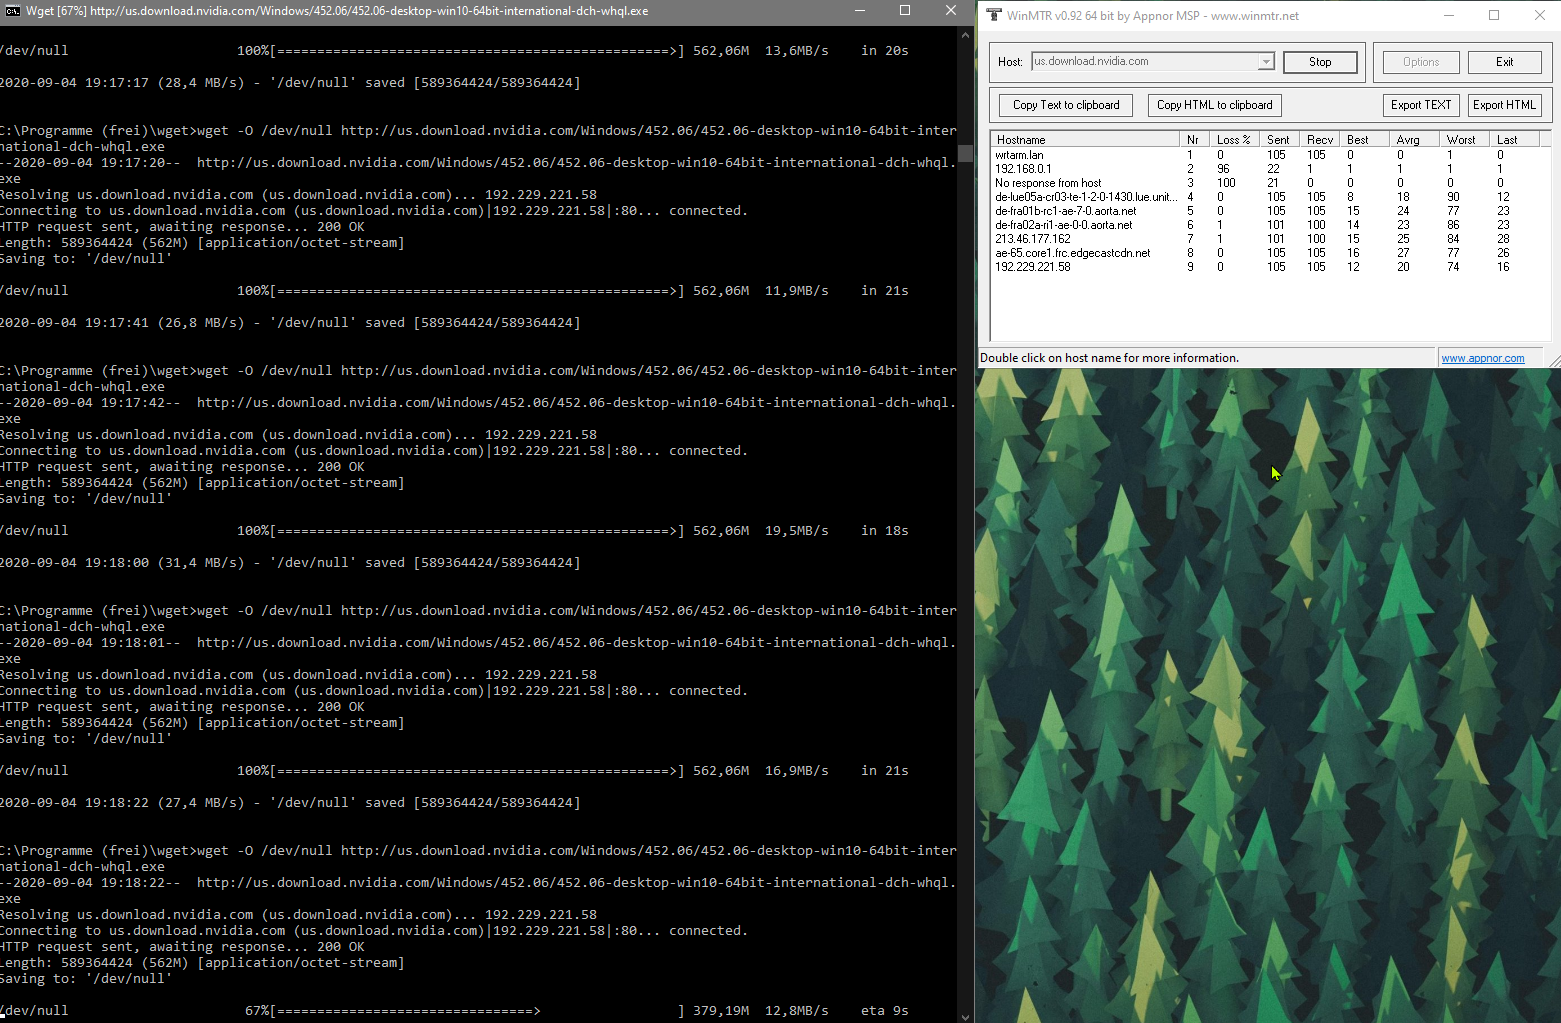Expand the Host dropdown arrow
Image resolution: width=1561 pixels, height=1023 pixels.
pos(1265,62)
